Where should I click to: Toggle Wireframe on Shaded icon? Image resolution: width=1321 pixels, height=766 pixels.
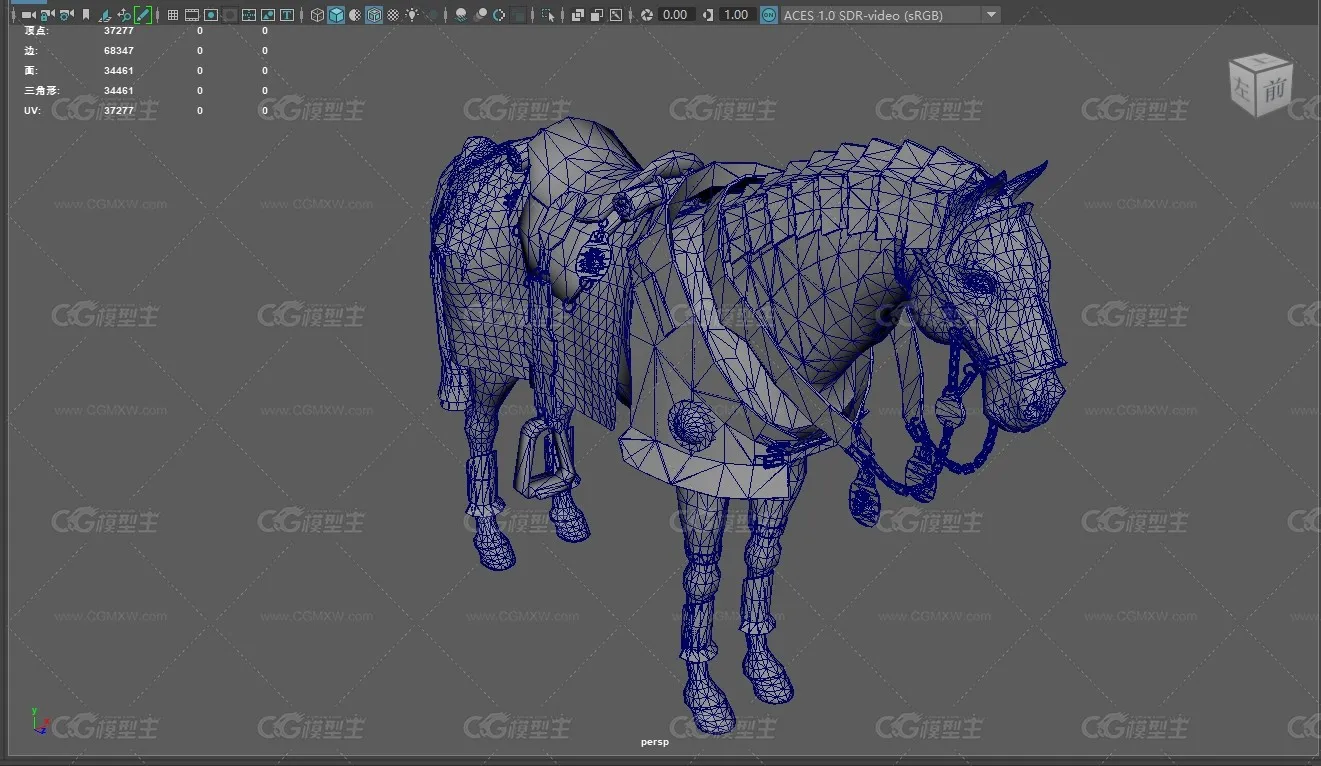[374, 15]
